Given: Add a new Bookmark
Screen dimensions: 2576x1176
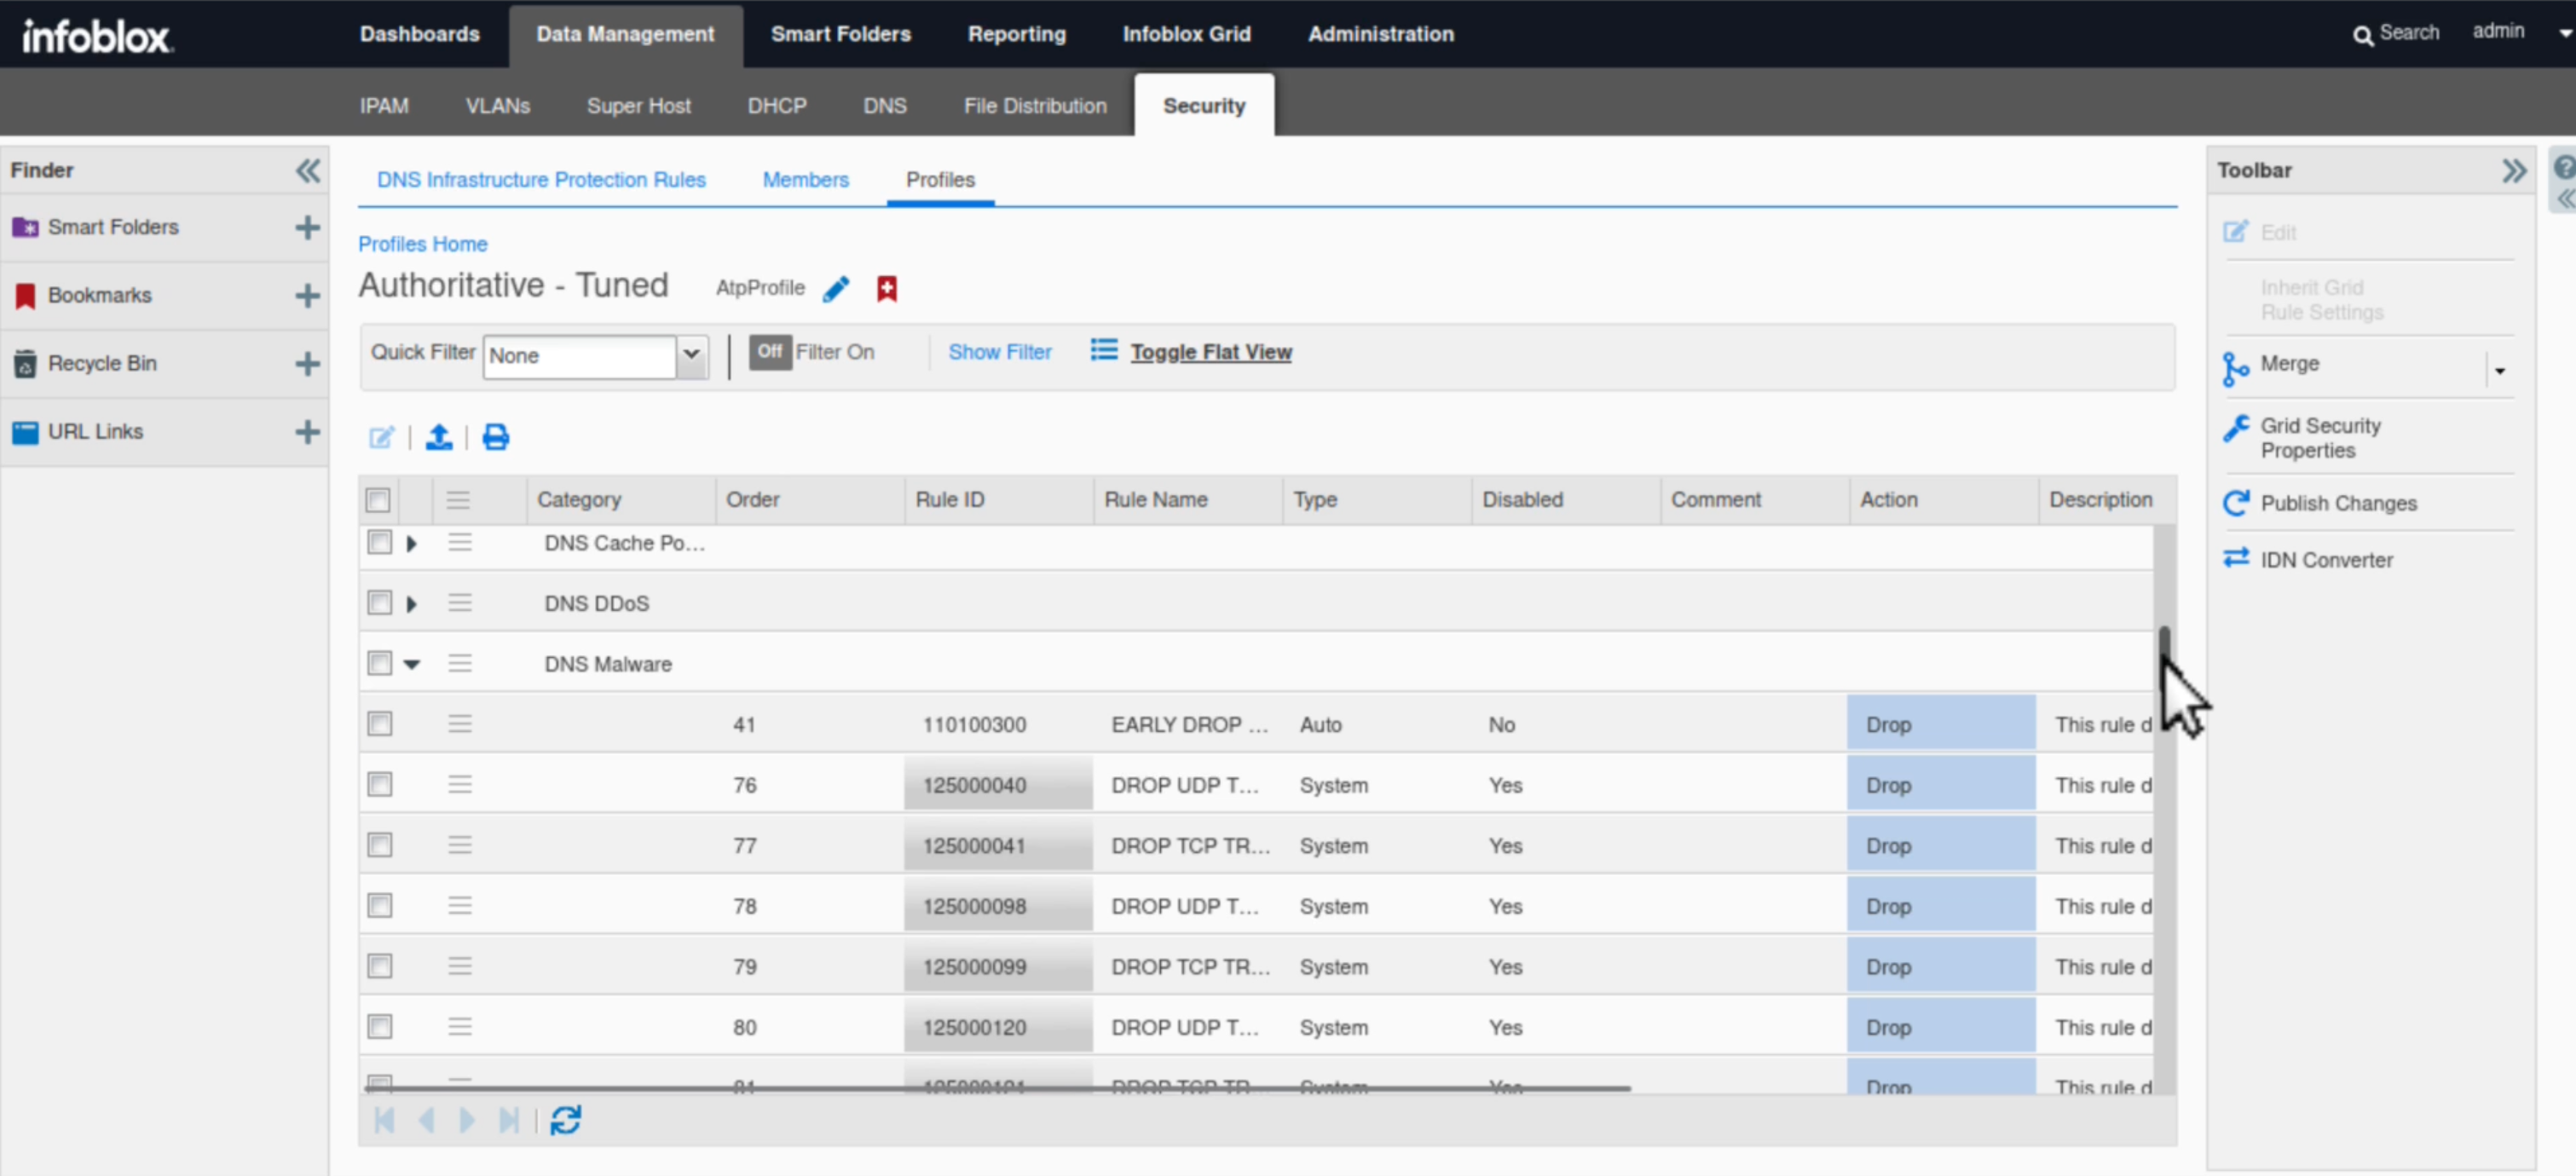Looking at the screenshot, I should (x=308, y=295).
